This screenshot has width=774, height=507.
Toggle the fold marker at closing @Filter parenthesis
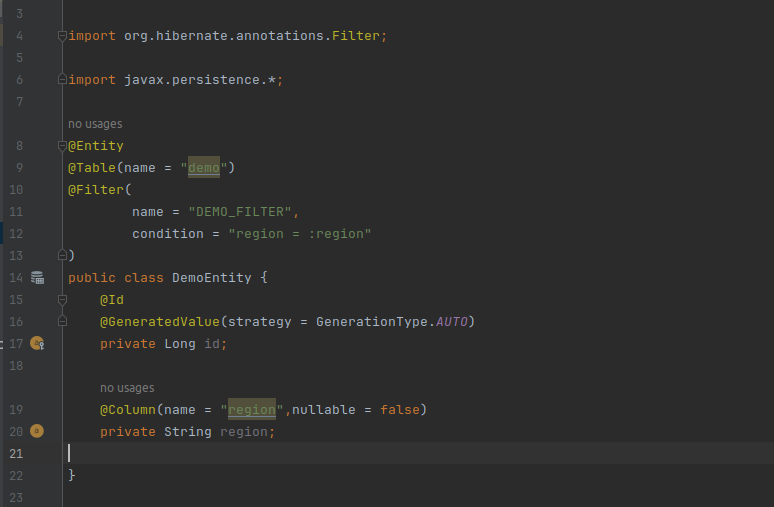[62, 255]
